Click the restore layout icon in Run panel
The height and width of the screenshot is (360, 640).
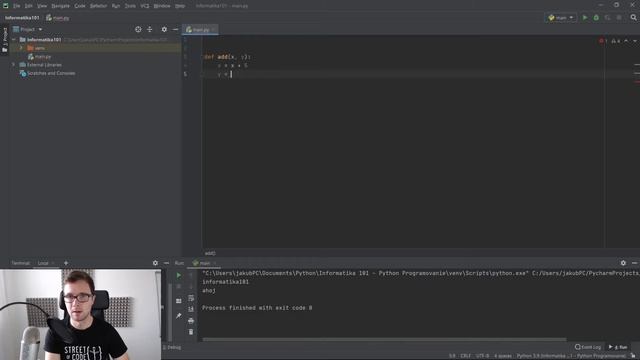point(178,301)
